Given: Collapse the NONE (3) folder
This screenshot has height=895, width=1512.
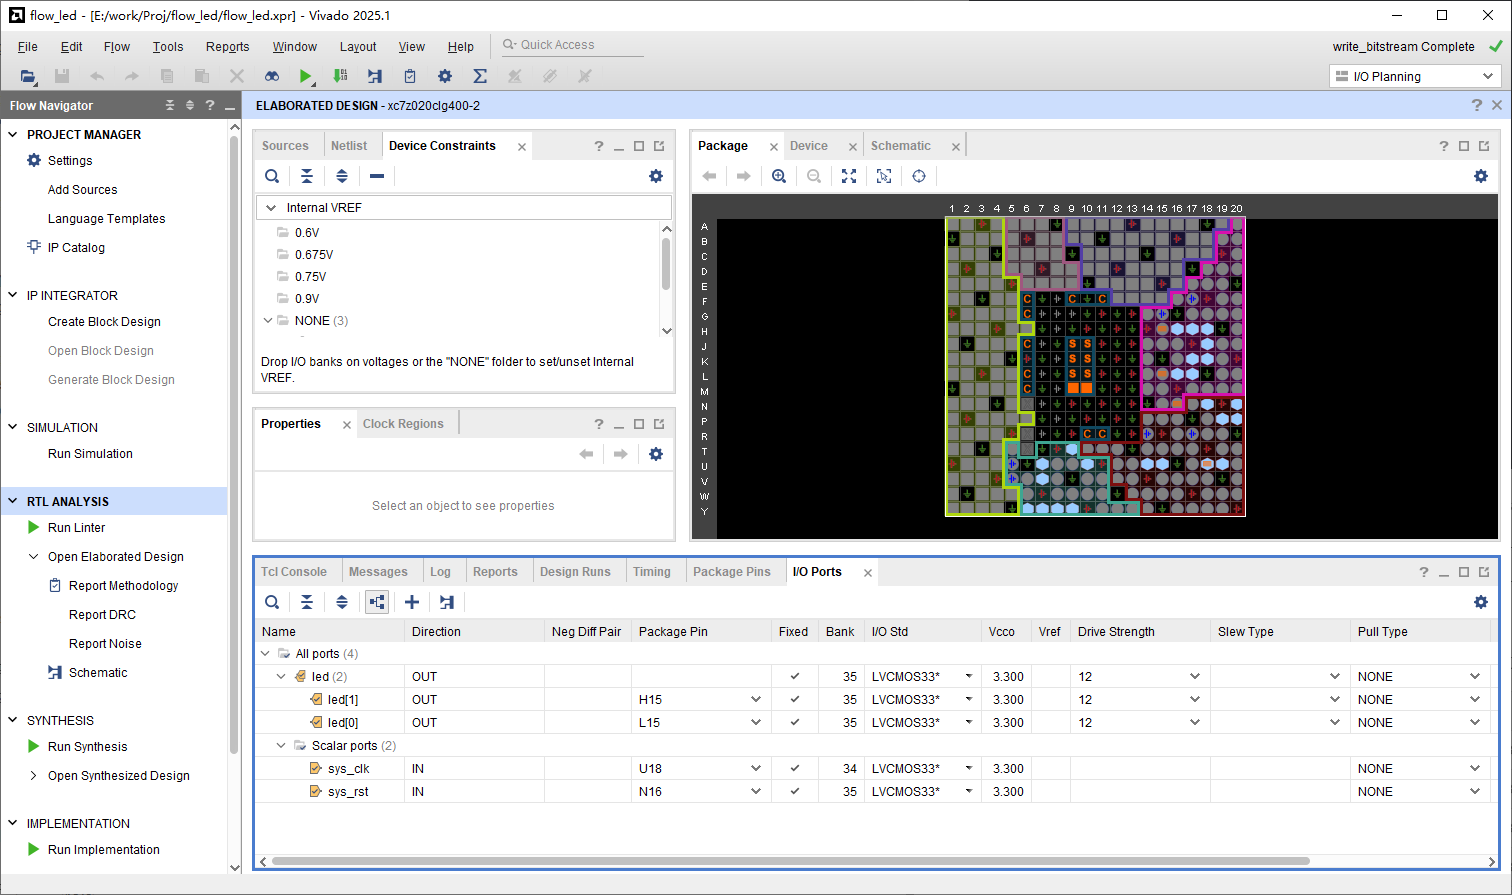Looking at the screenshot, I should click(268, 321).
